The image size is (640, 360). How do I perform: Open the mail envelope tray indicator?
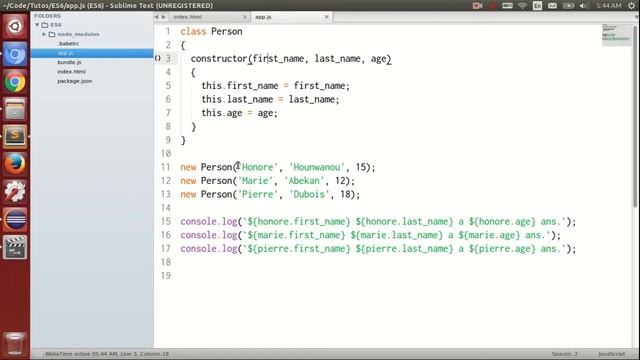coord(552,6)
